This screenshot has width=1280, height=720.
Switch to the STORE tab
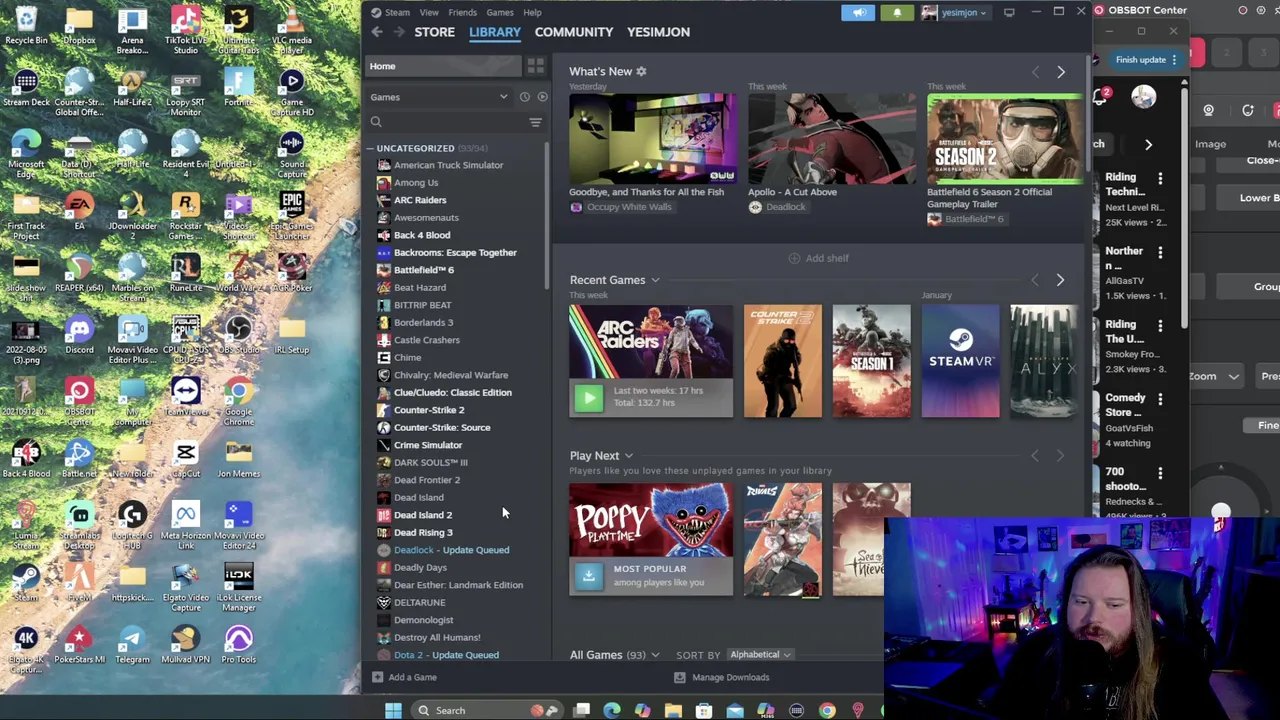point(434,32)
